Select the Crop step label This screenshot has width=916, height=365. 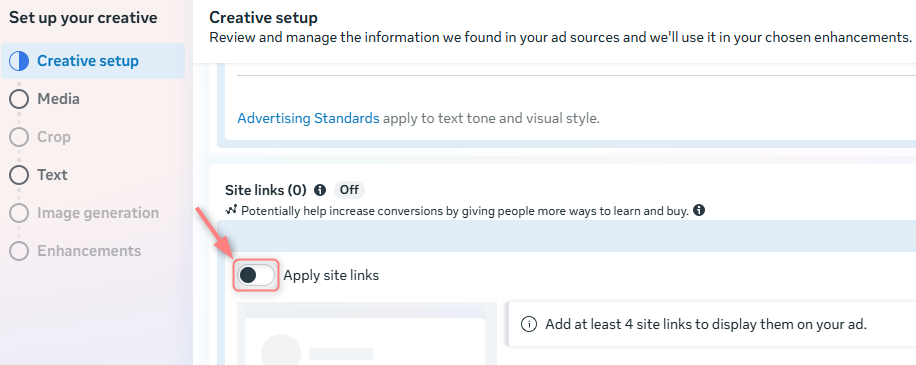click(x=54, y=137)
